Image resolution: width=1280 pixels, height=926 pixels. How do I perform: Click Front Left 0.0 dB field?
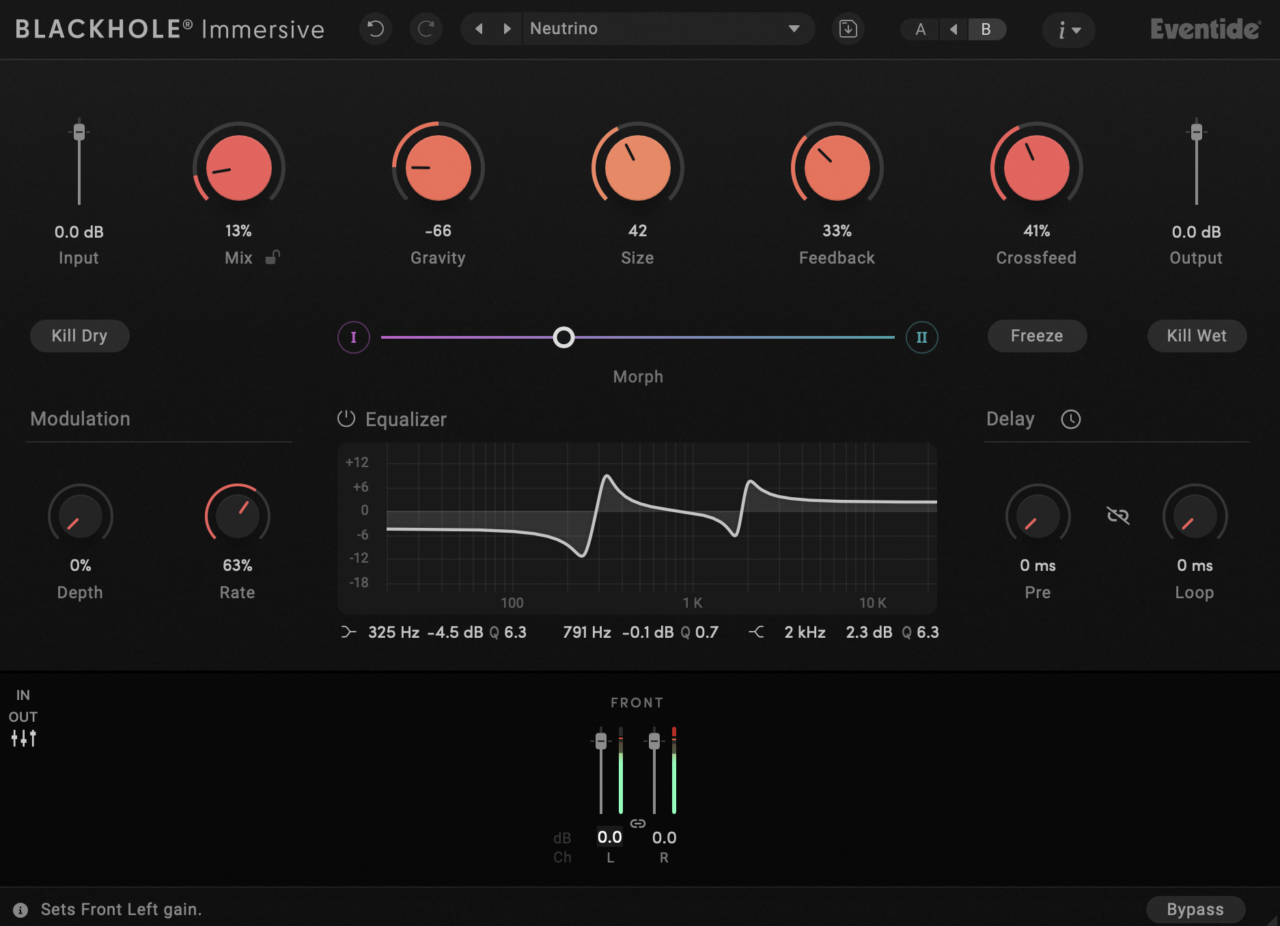[x=610, y=838]
